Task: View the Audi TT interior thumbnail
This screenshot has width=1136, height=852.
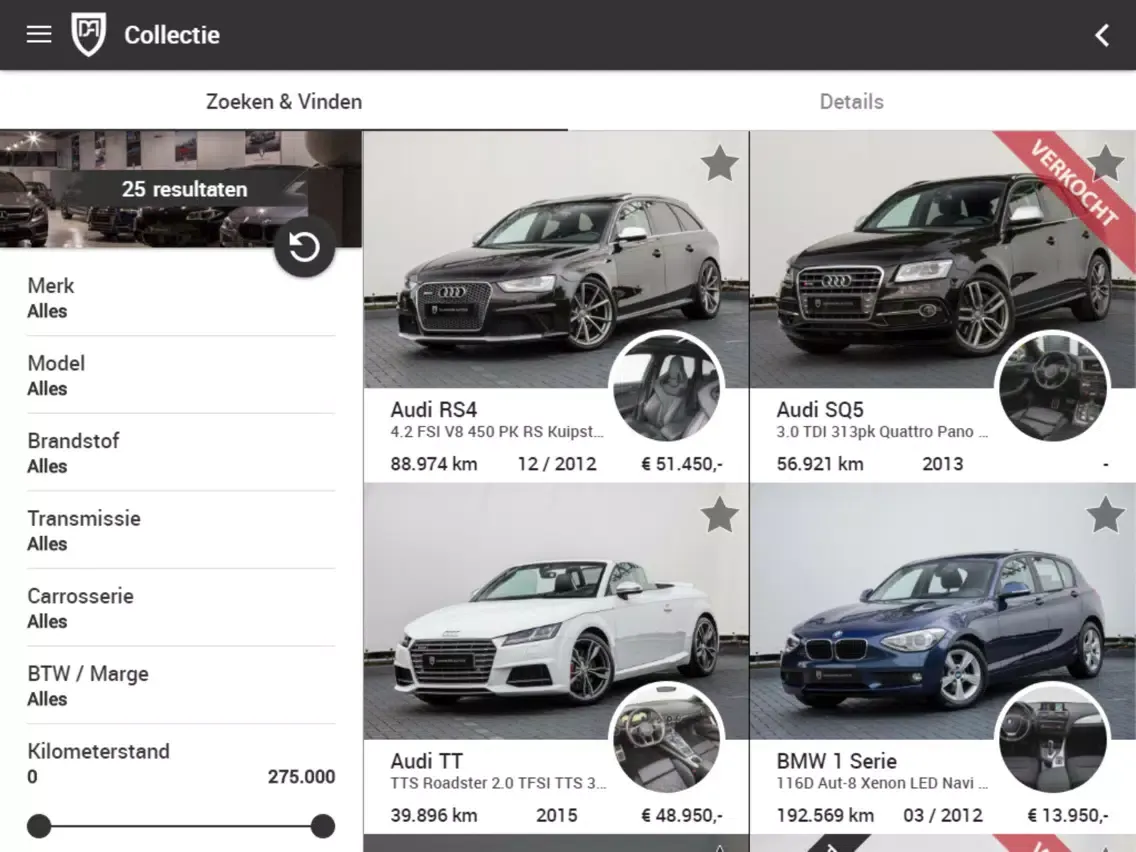Action: [x=667, y=738]
